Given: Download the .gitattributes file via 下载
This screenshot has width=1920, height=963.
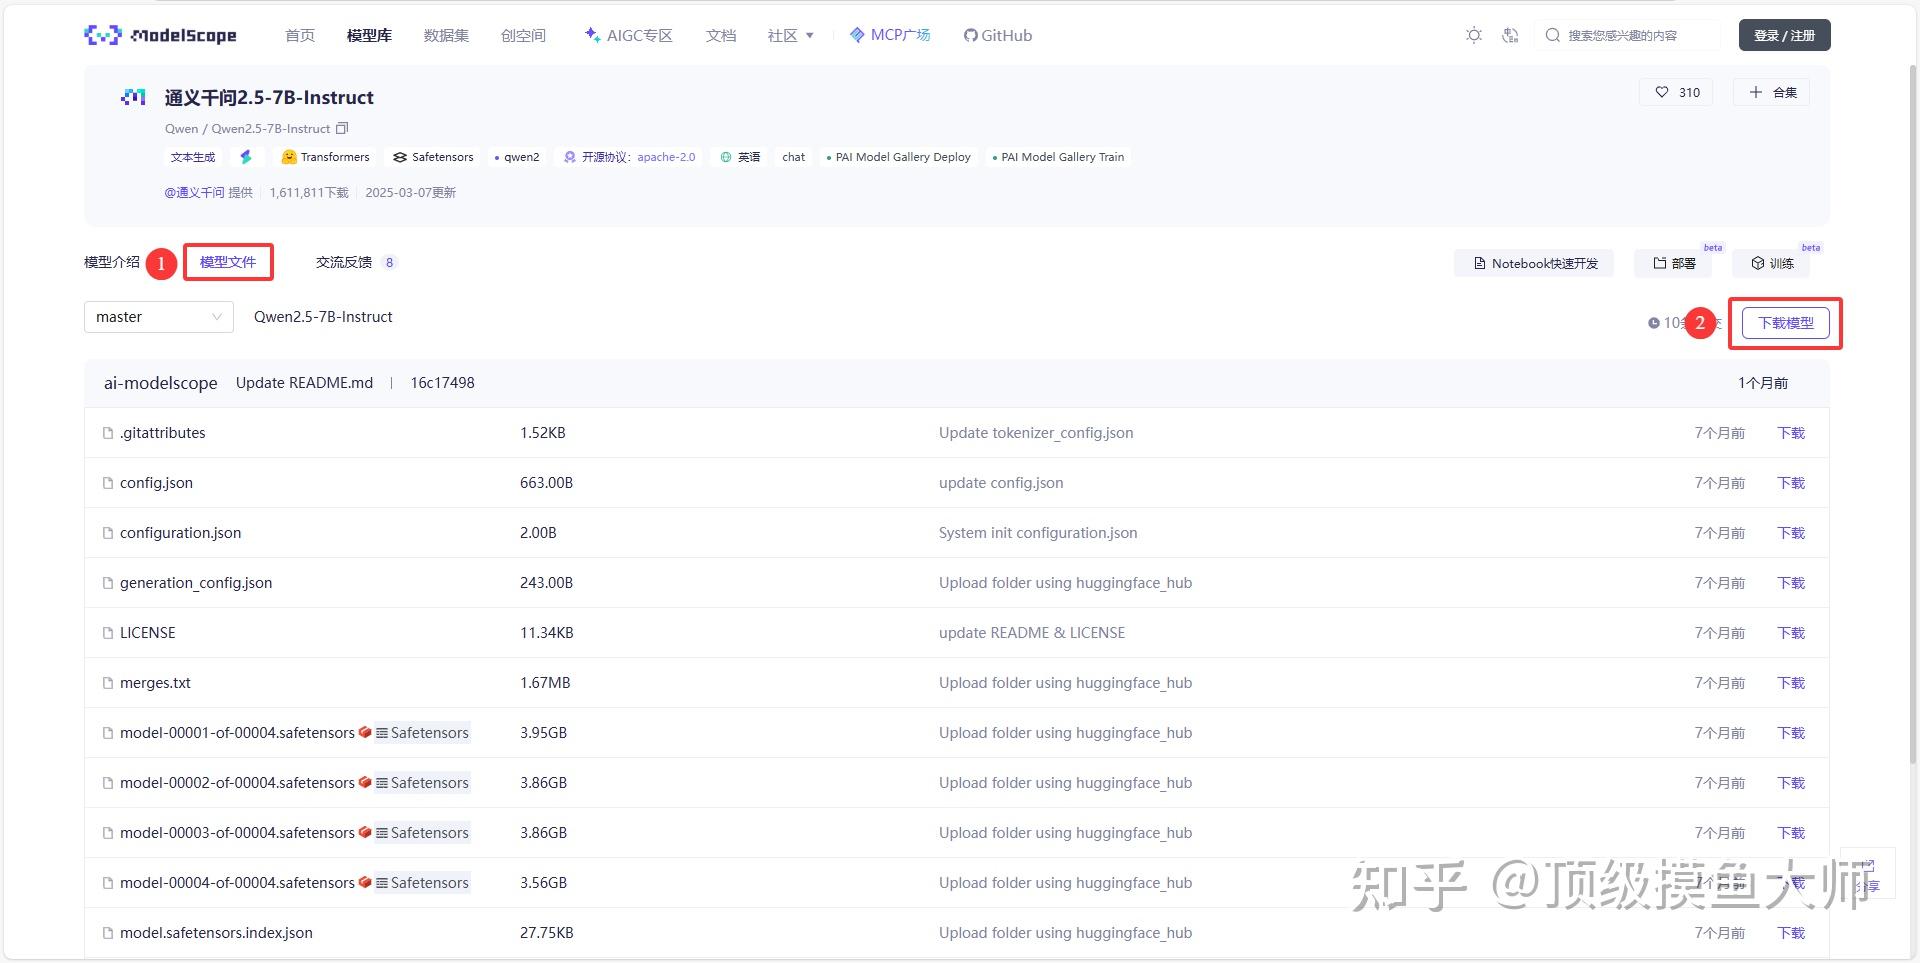Looking at the screenshot, I should click(x=1791, y=433).
